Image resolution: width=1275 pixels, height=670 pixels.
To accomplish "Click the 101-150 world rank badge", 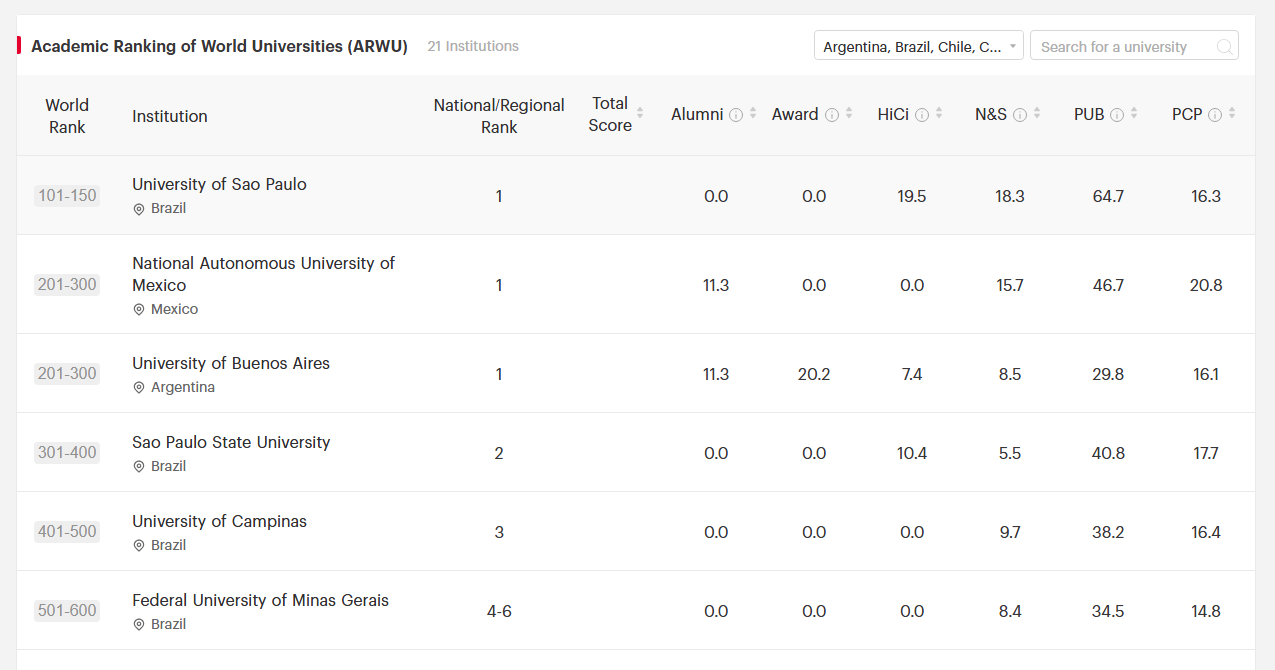I will [x=67, y=196].
